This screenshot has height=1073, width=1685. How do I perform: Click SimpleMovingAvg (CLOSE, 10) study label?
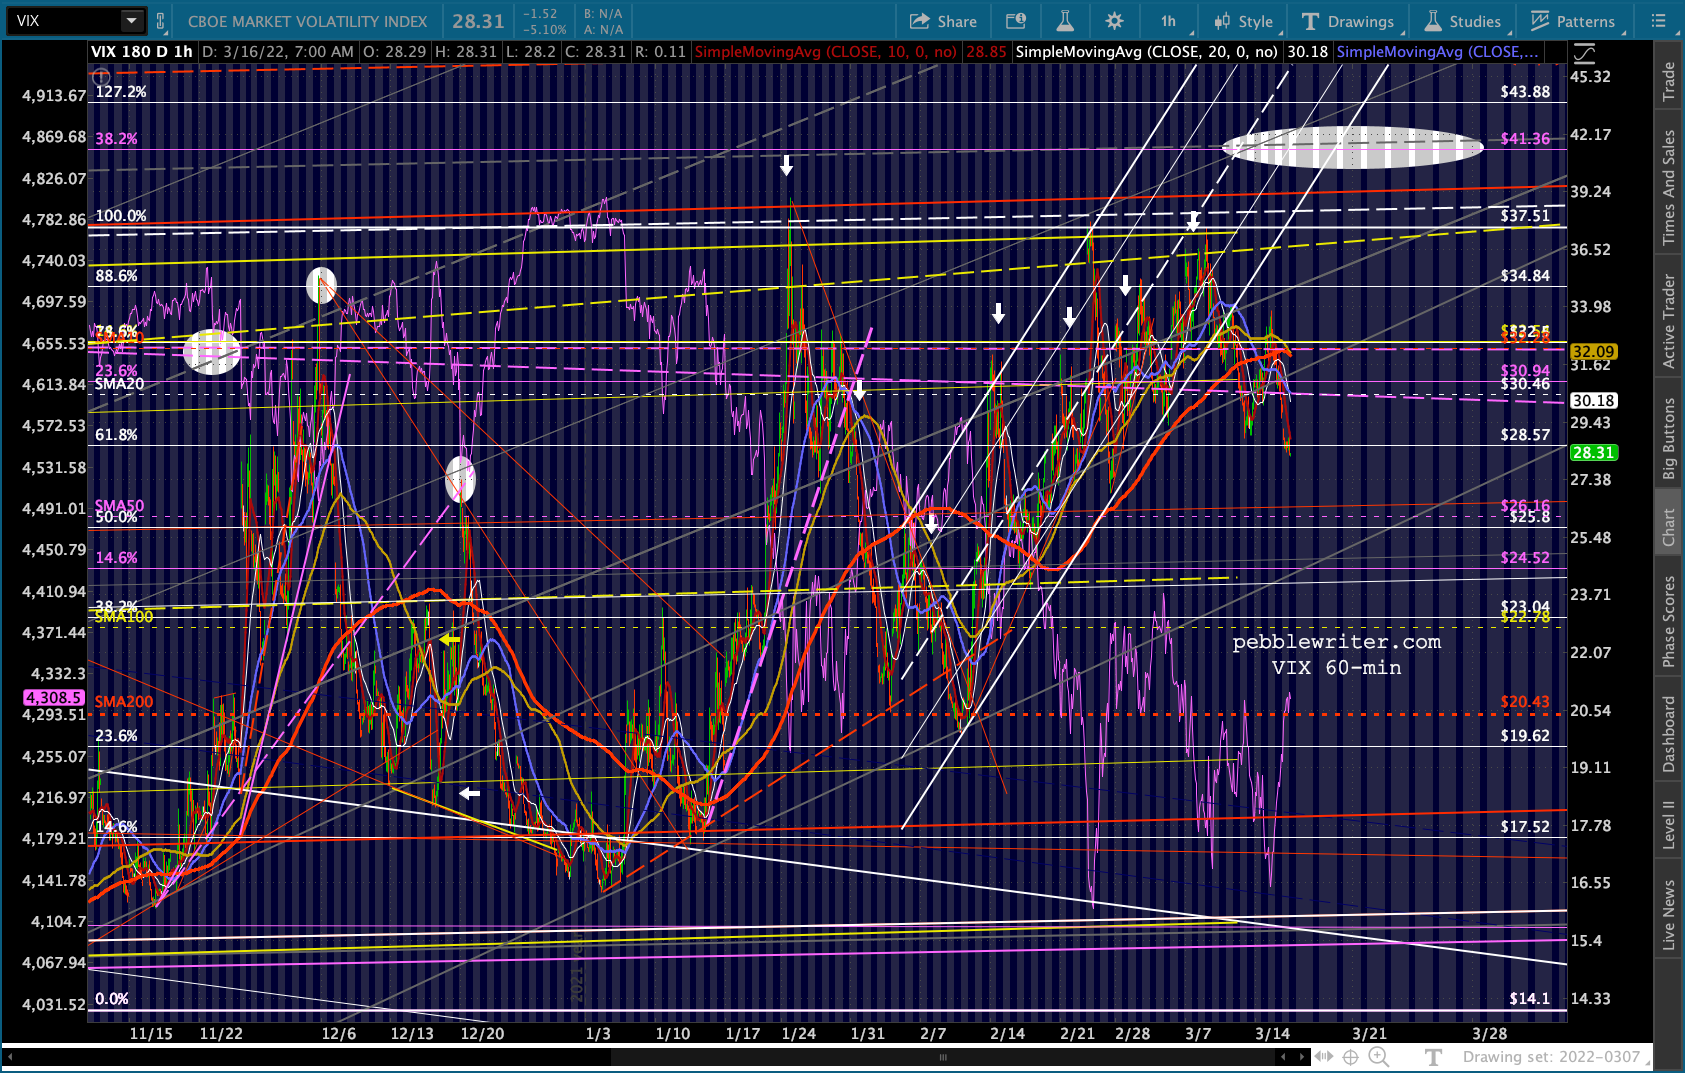[x=825, y=52]
